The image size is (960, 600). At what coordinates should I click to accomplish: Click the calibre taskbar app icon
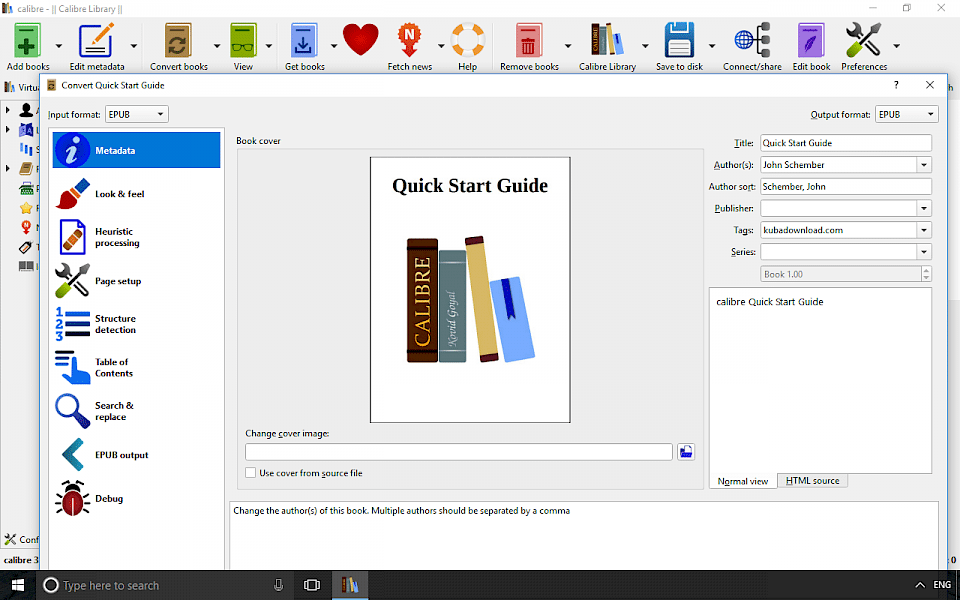coord(350,585)
